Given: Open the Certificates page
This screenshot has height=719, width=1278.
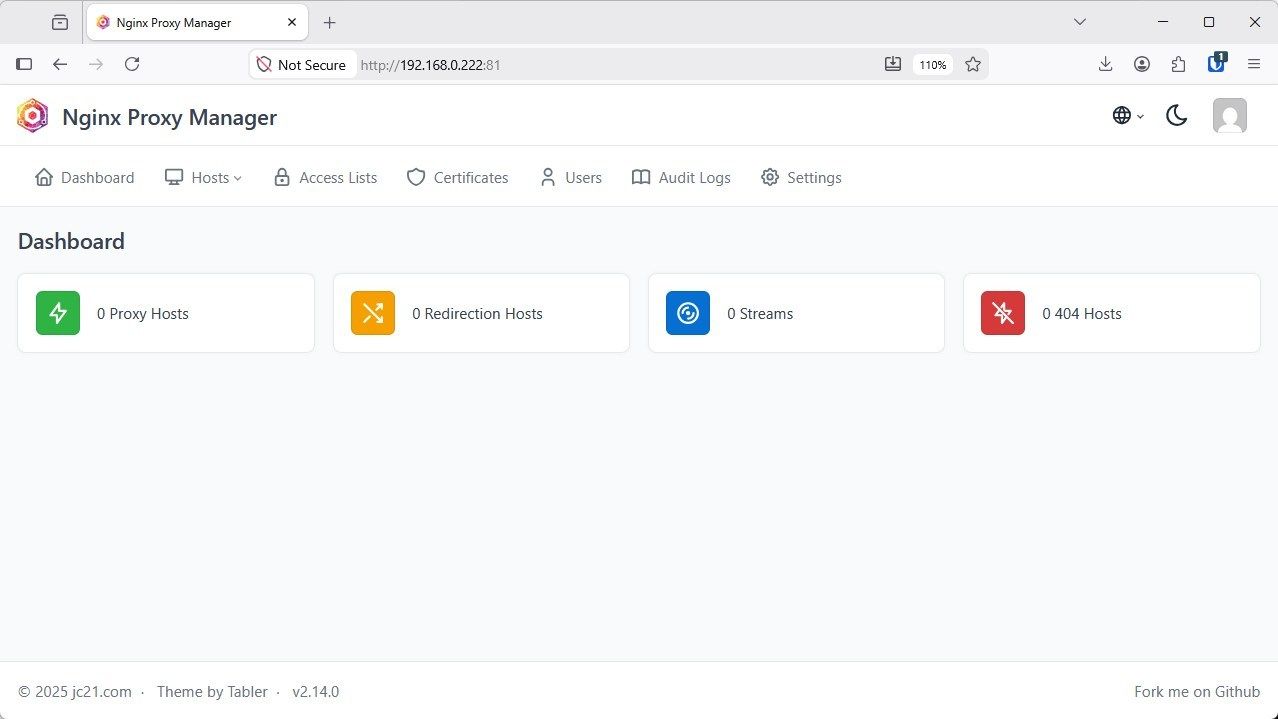Looking at the screenshot, I should pyautogui.click(x=457, y=177).
